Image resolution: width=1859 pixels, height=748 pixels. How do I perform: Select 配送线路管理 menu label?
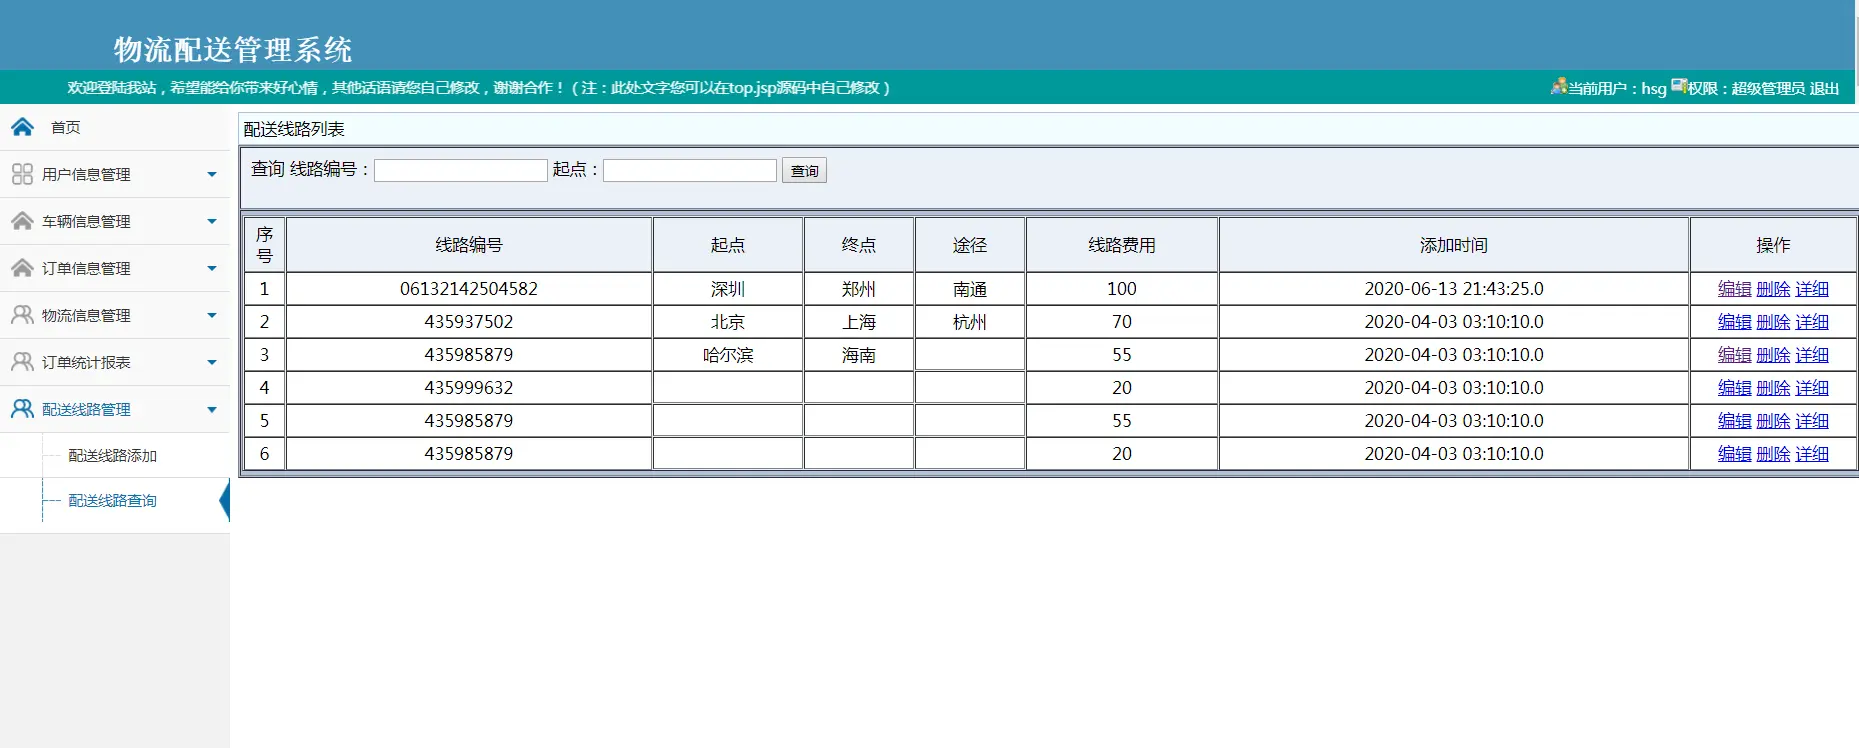86,409
